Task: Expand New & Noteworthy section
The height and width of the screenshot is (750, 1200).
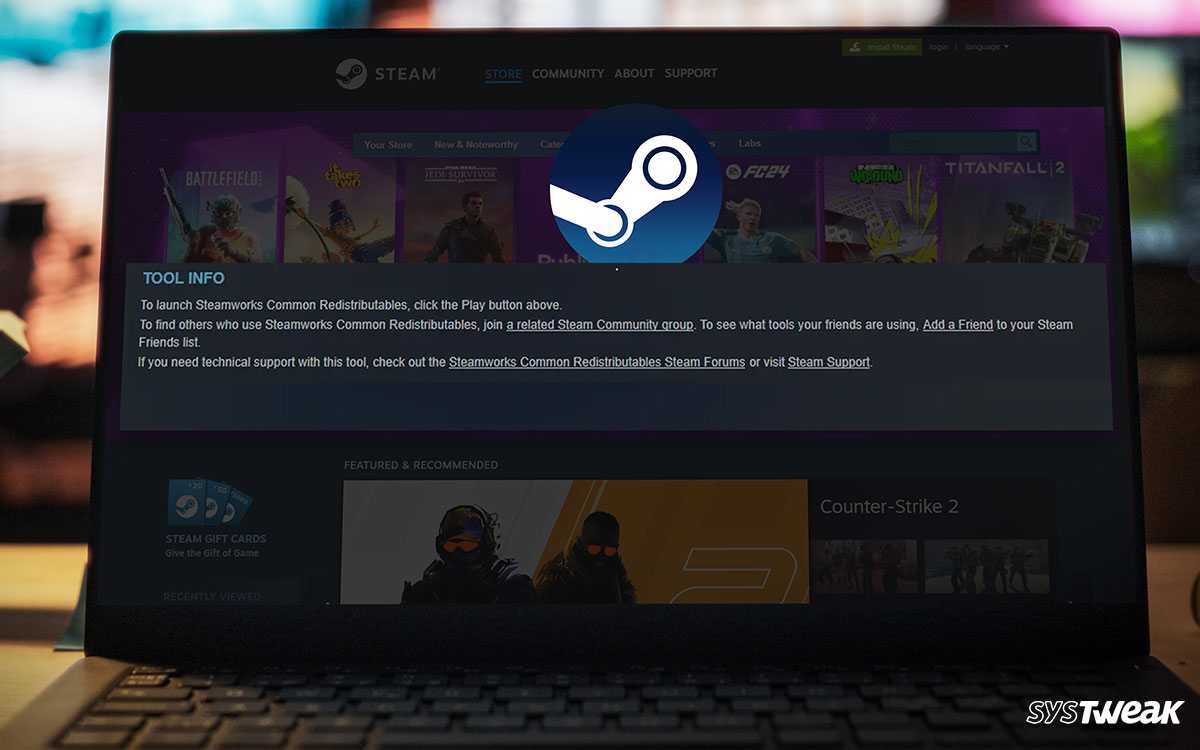Action: click(475, 144)
